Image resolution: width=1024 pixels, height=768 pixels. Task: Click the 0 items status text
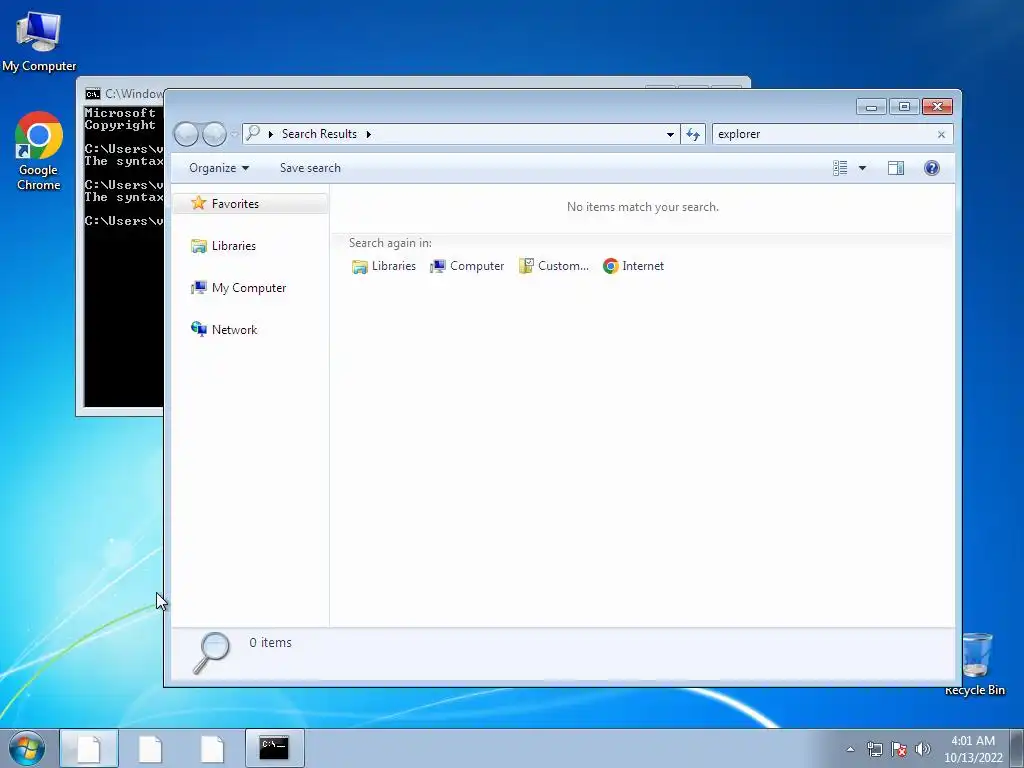click(270, 643)
